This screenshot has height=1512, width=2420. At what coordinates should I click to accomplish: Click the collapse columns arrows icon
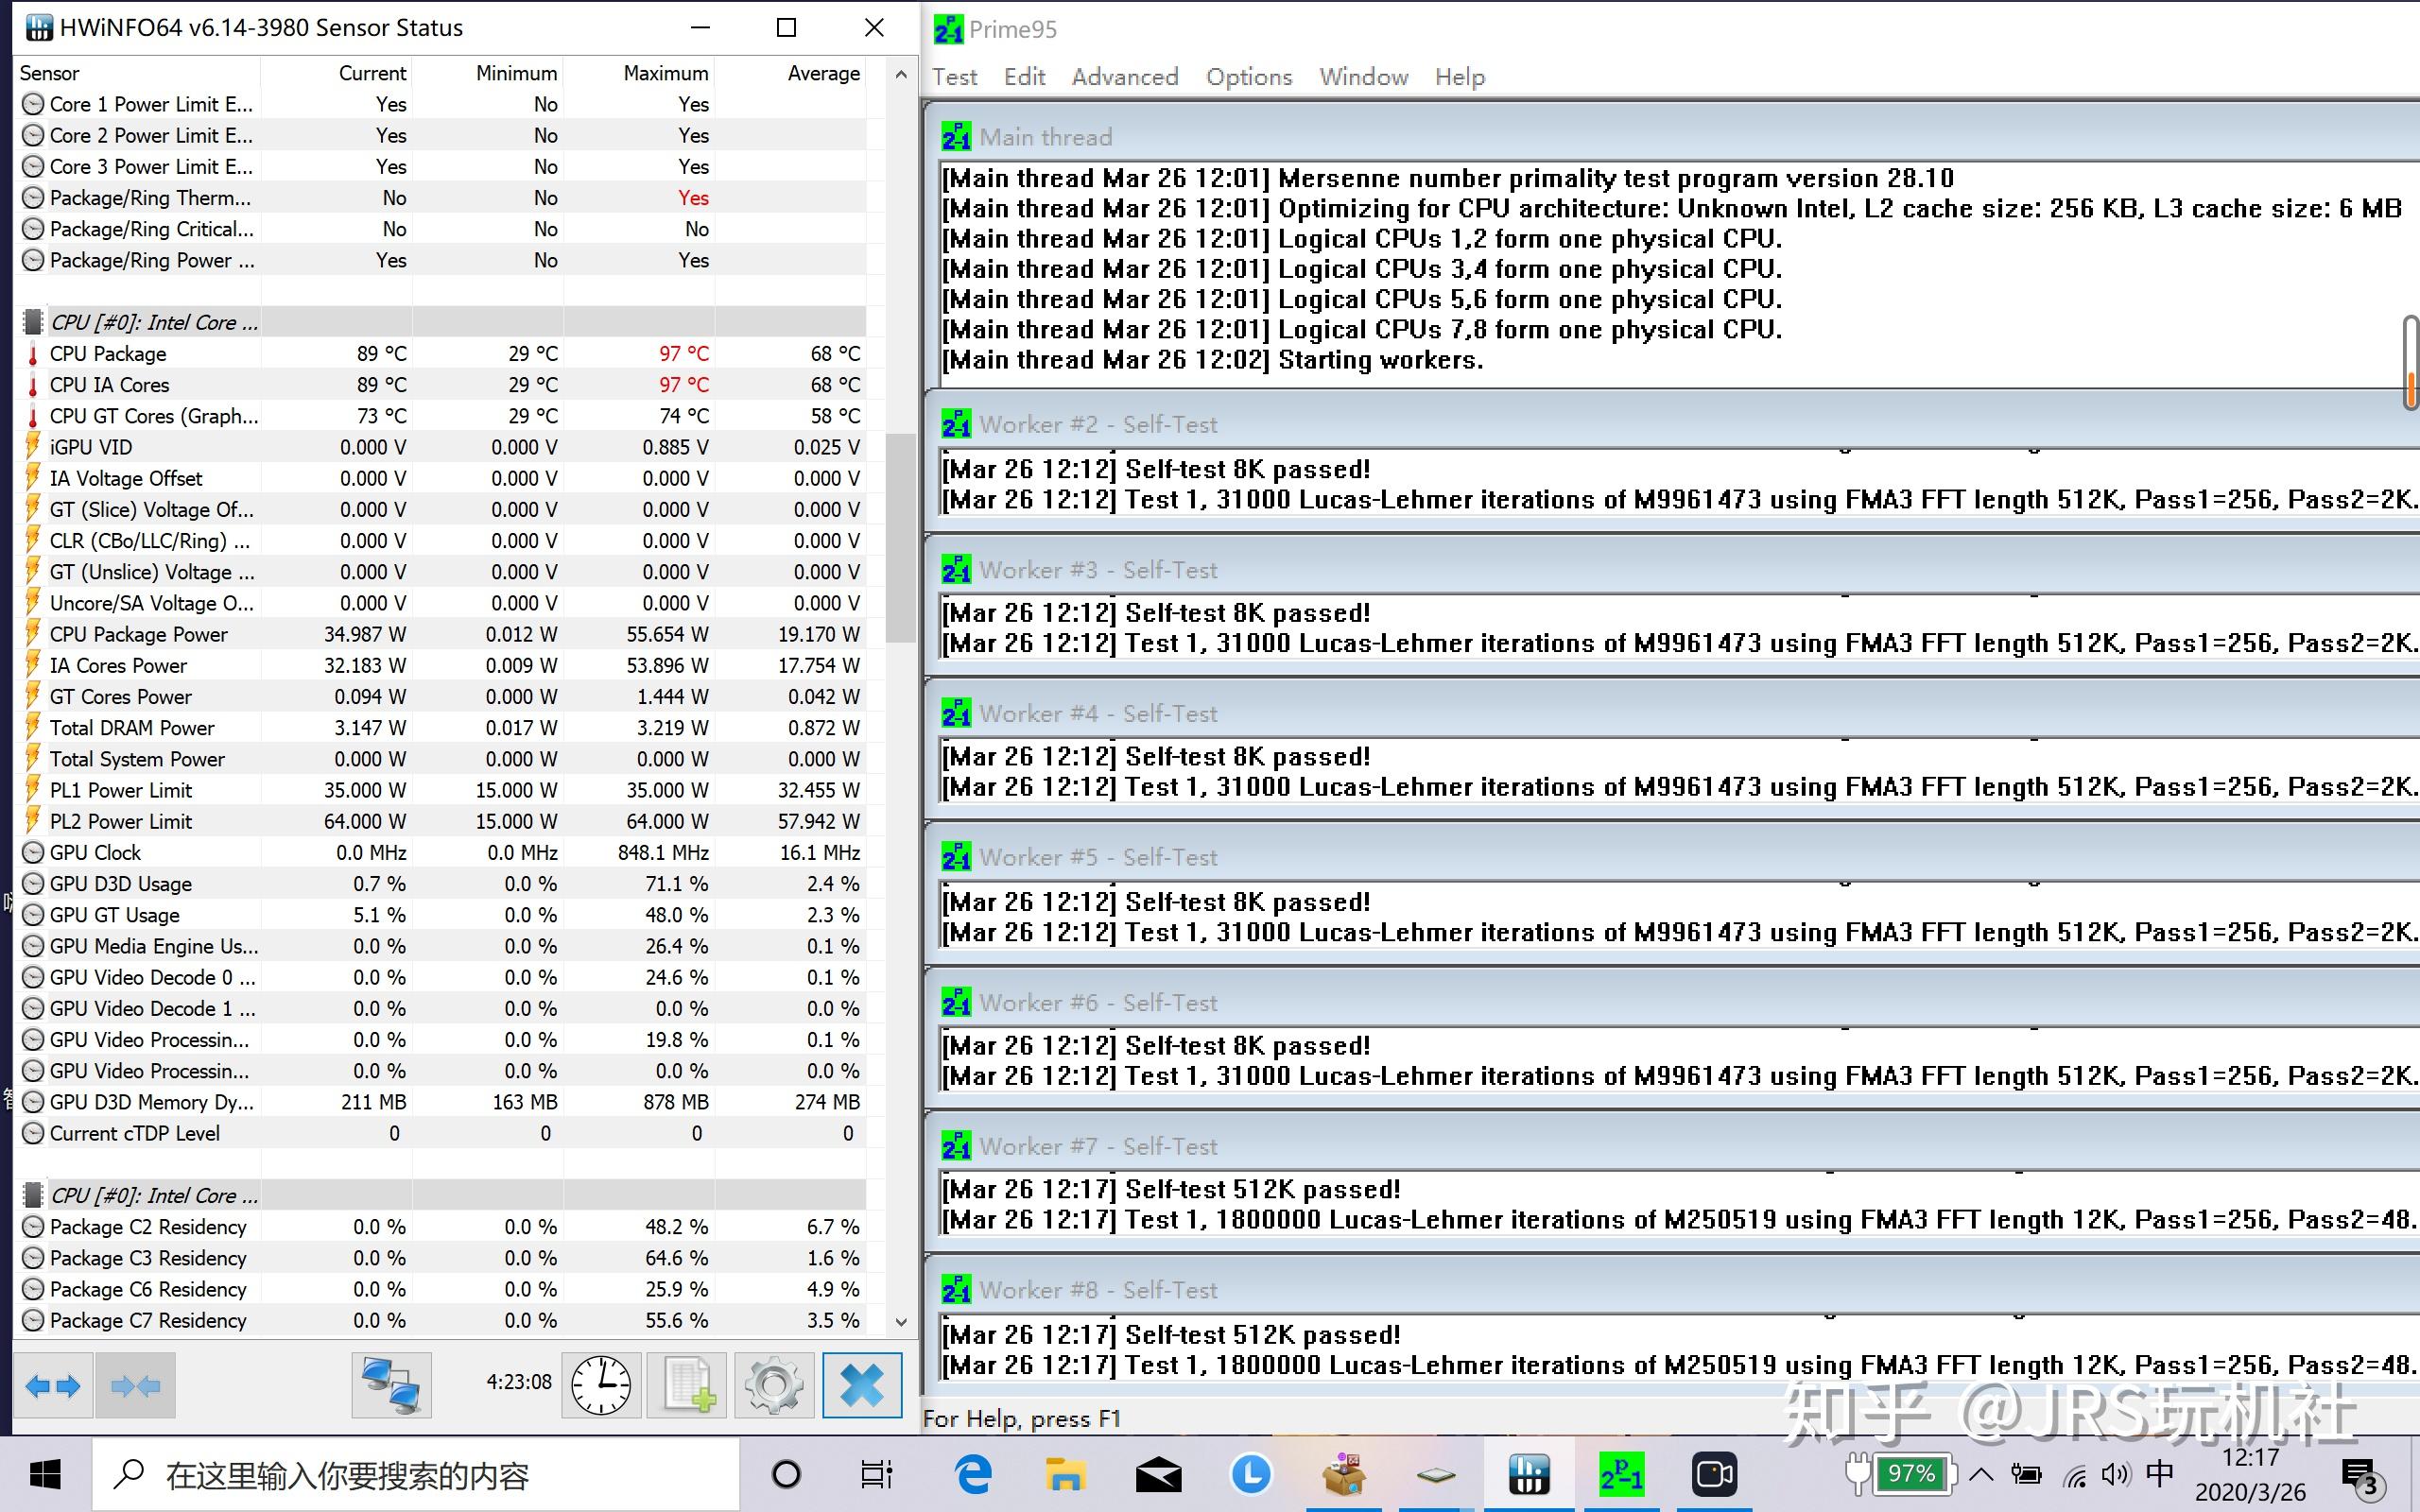coord(135,1385)
